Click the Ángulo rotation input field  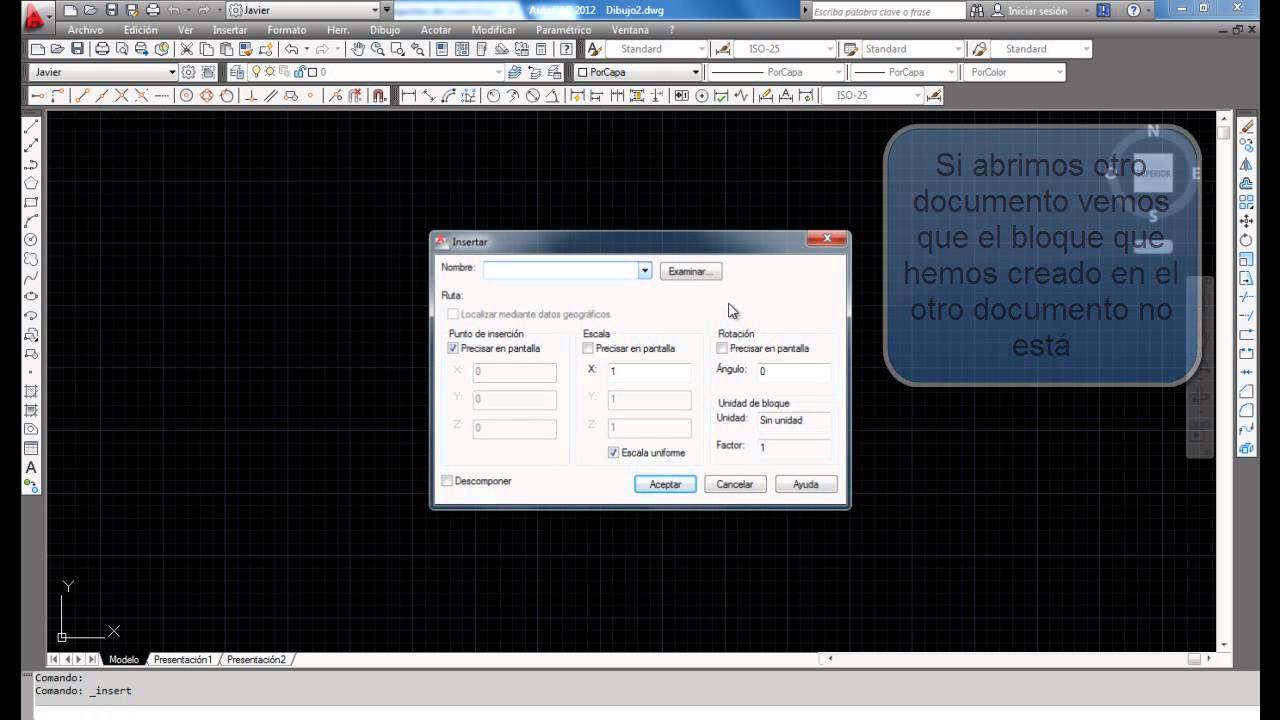pos(793,372)
